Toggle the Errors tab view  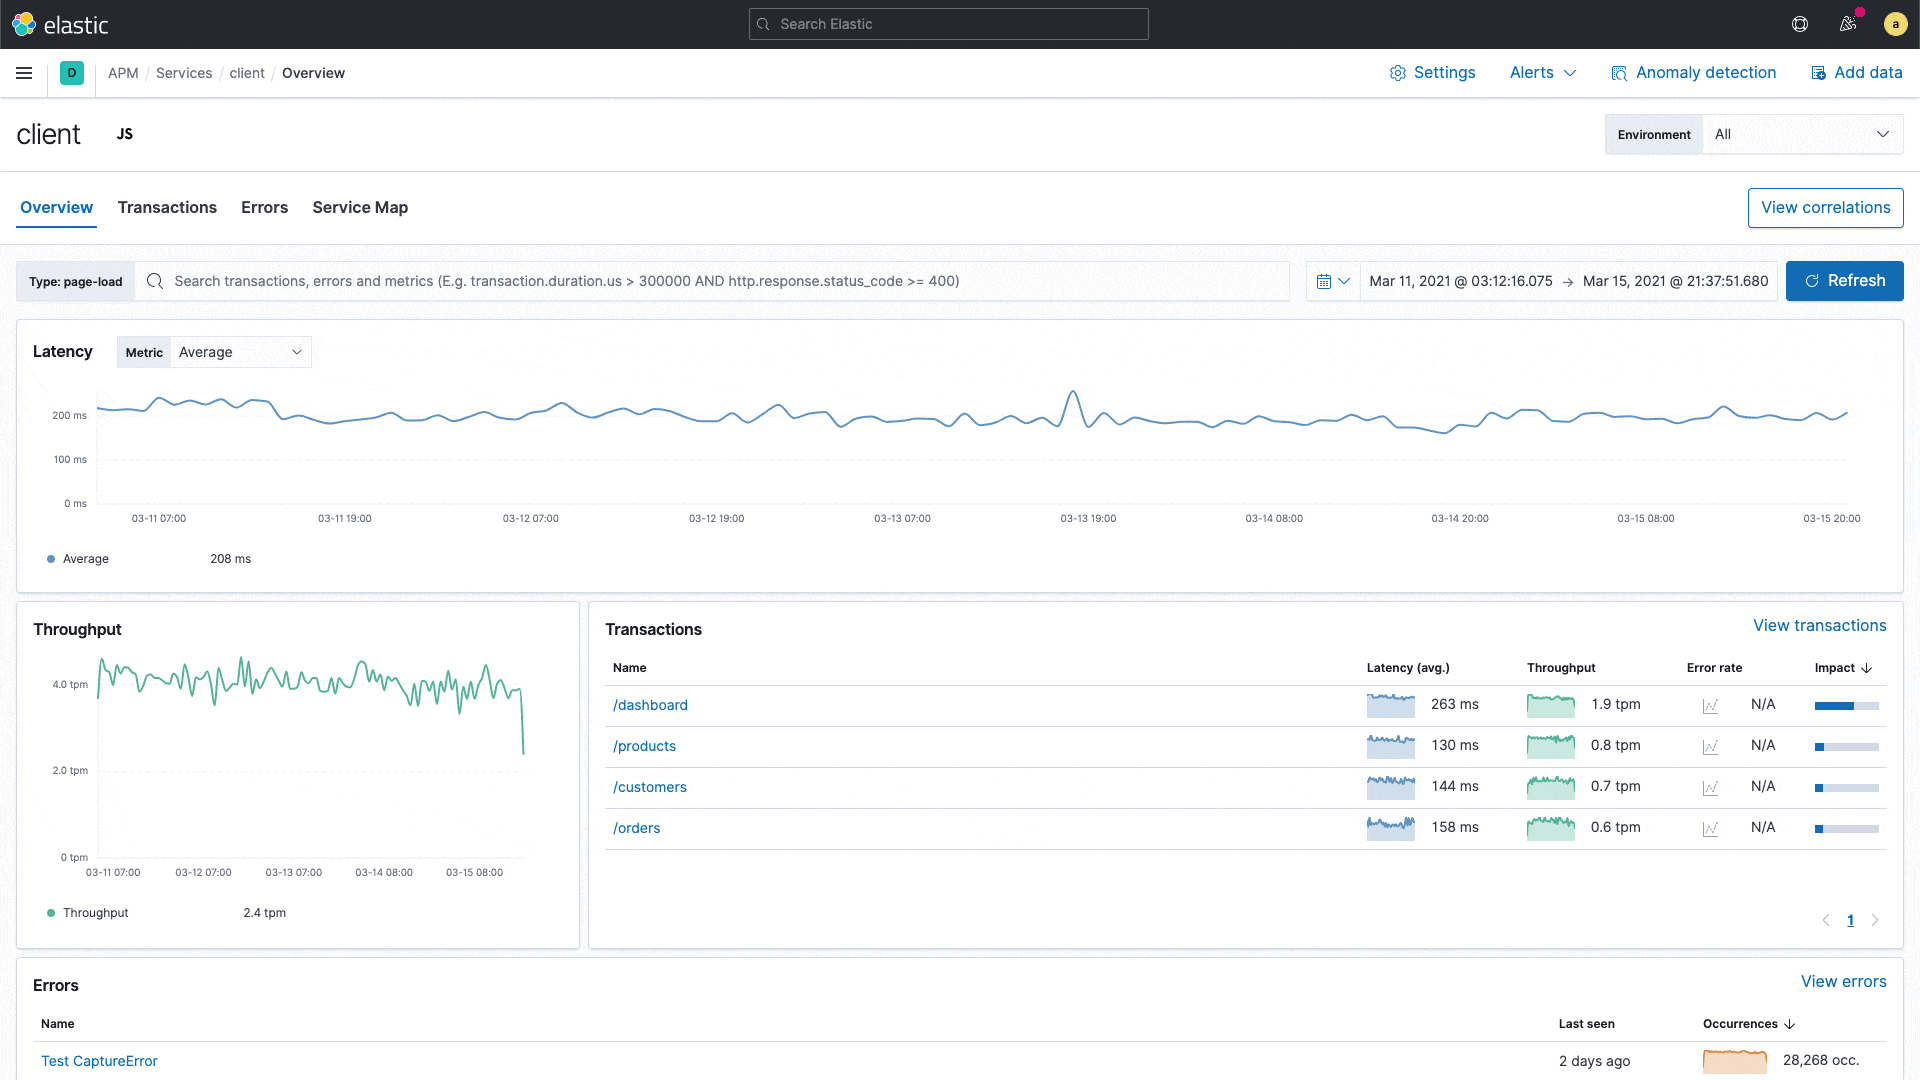pos(264,207)
